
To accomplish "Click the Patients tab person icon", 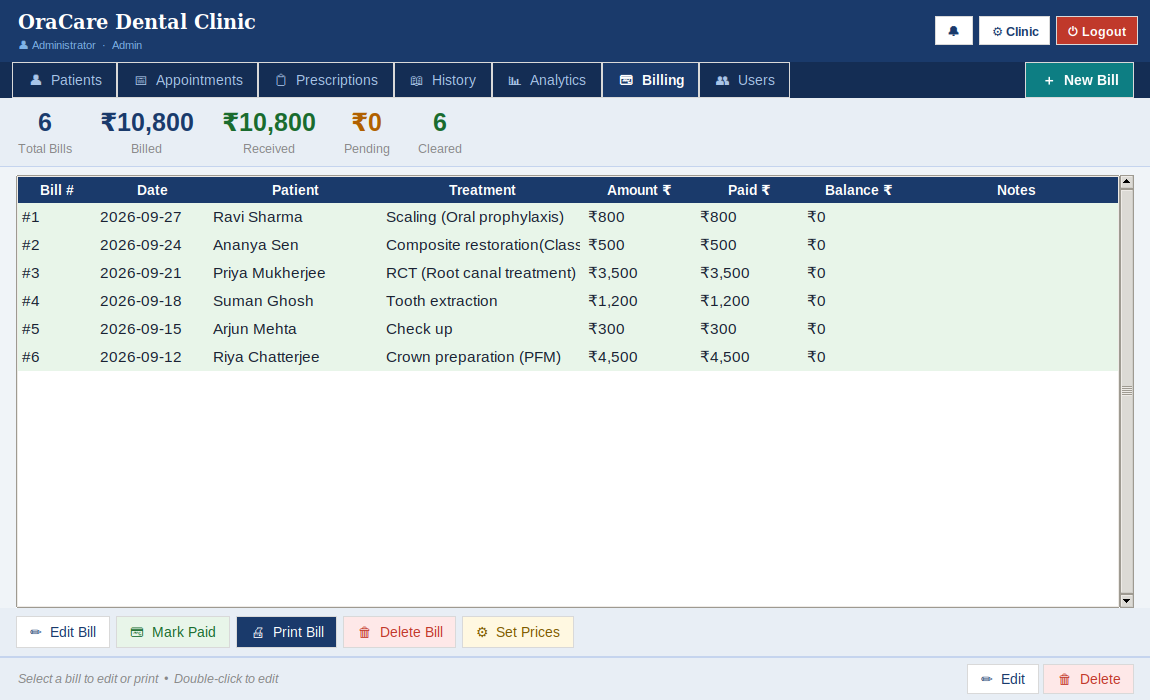I will tap(35, 80).
